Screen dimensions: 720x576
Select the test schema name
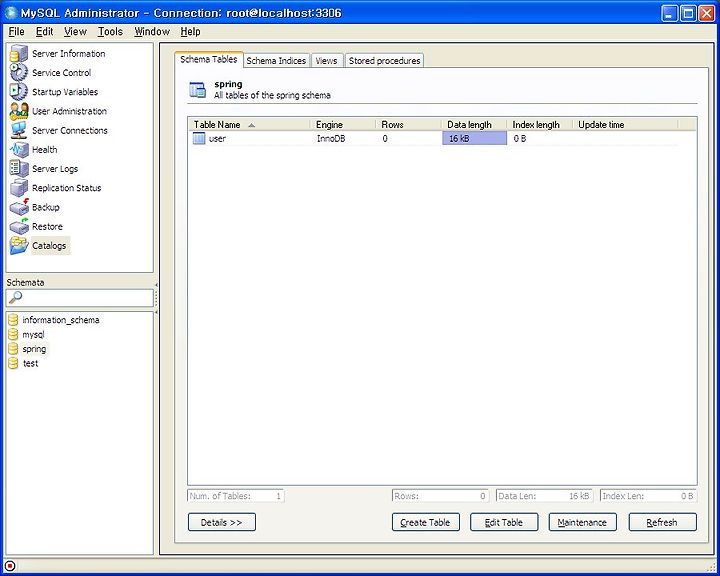click(31, 363)
